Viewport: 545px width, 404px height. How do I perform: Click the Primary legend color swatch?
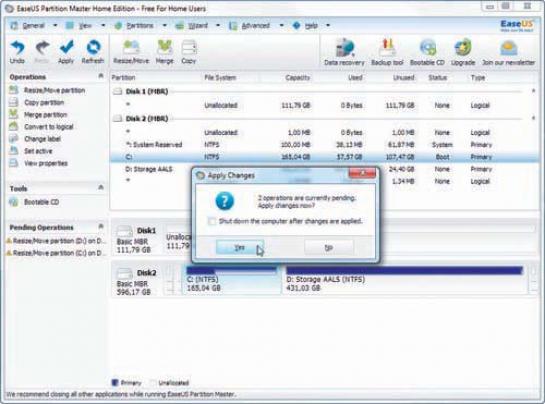tap(115, 382)
